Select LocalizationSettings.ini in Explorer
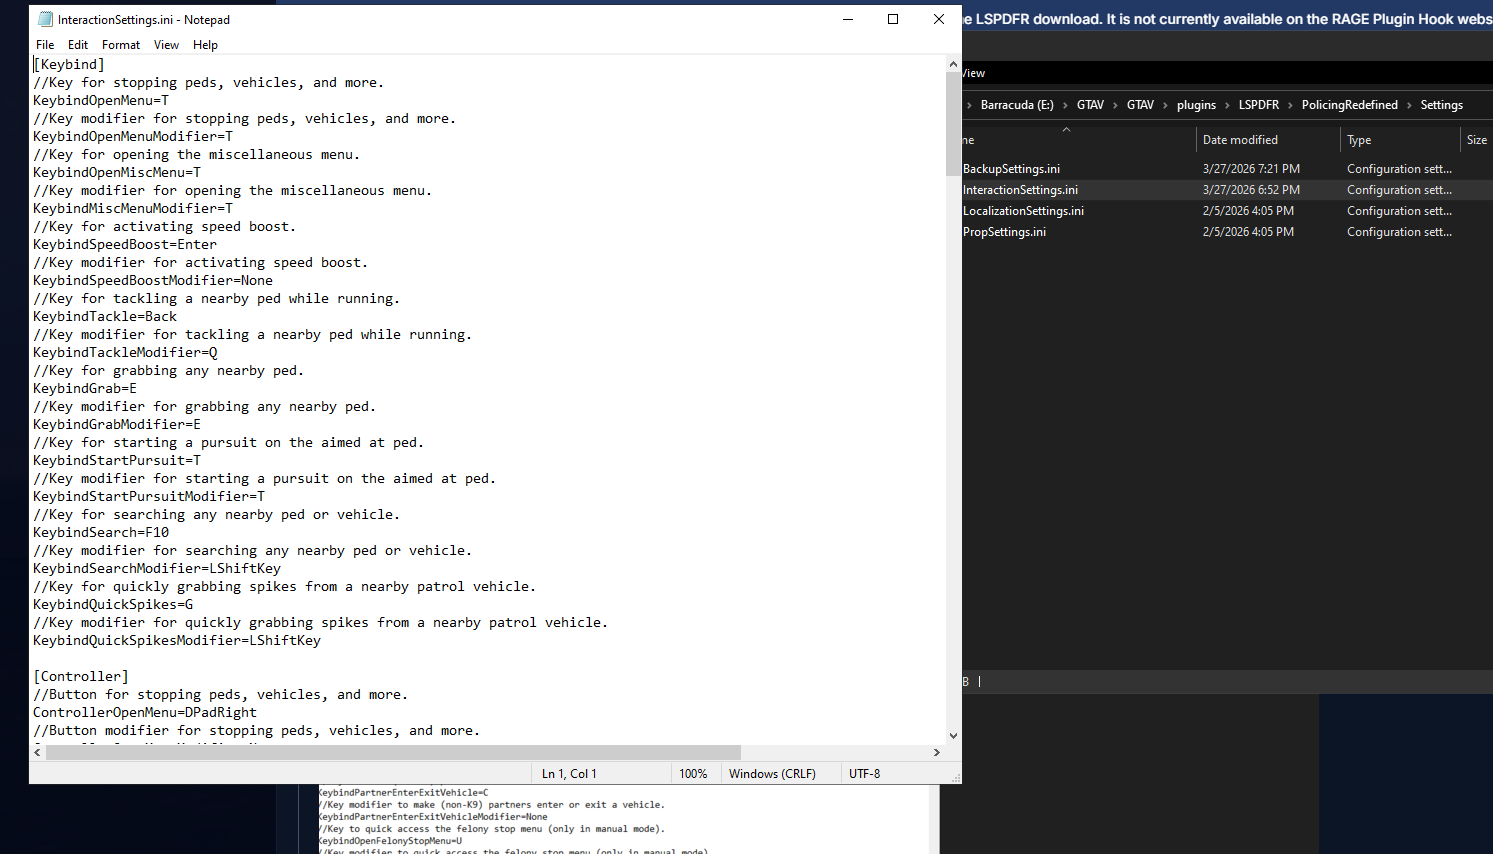This screenshot has width=1493, height=854. [x=1023, y=211]
